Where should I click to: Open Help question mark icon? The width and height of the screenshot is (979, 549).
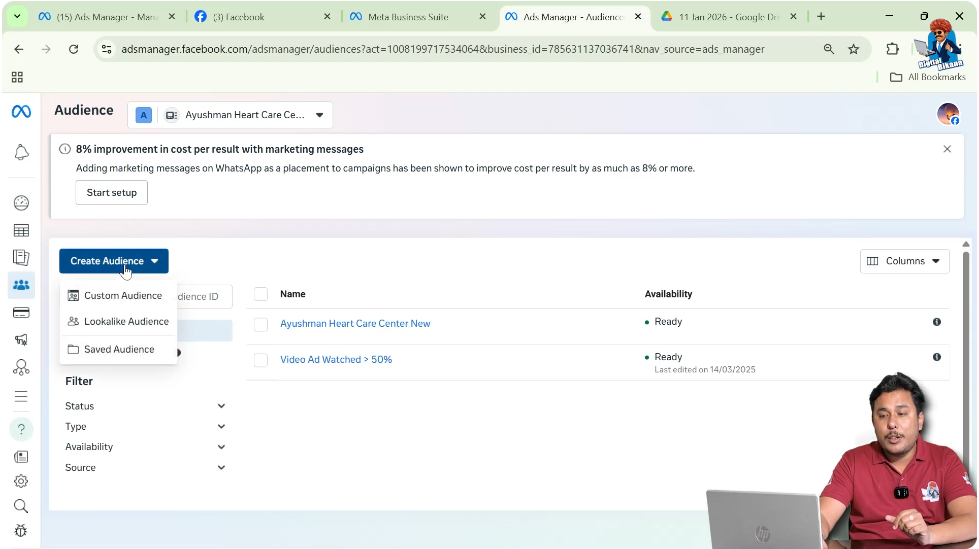(x=21, y=429)
